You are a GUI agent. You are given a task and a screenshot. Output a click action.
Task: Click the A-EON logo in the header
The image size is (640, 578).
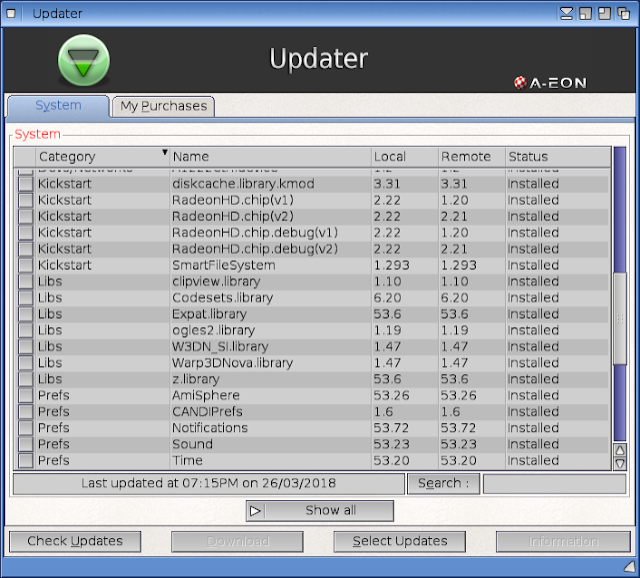tap(549, 82)
